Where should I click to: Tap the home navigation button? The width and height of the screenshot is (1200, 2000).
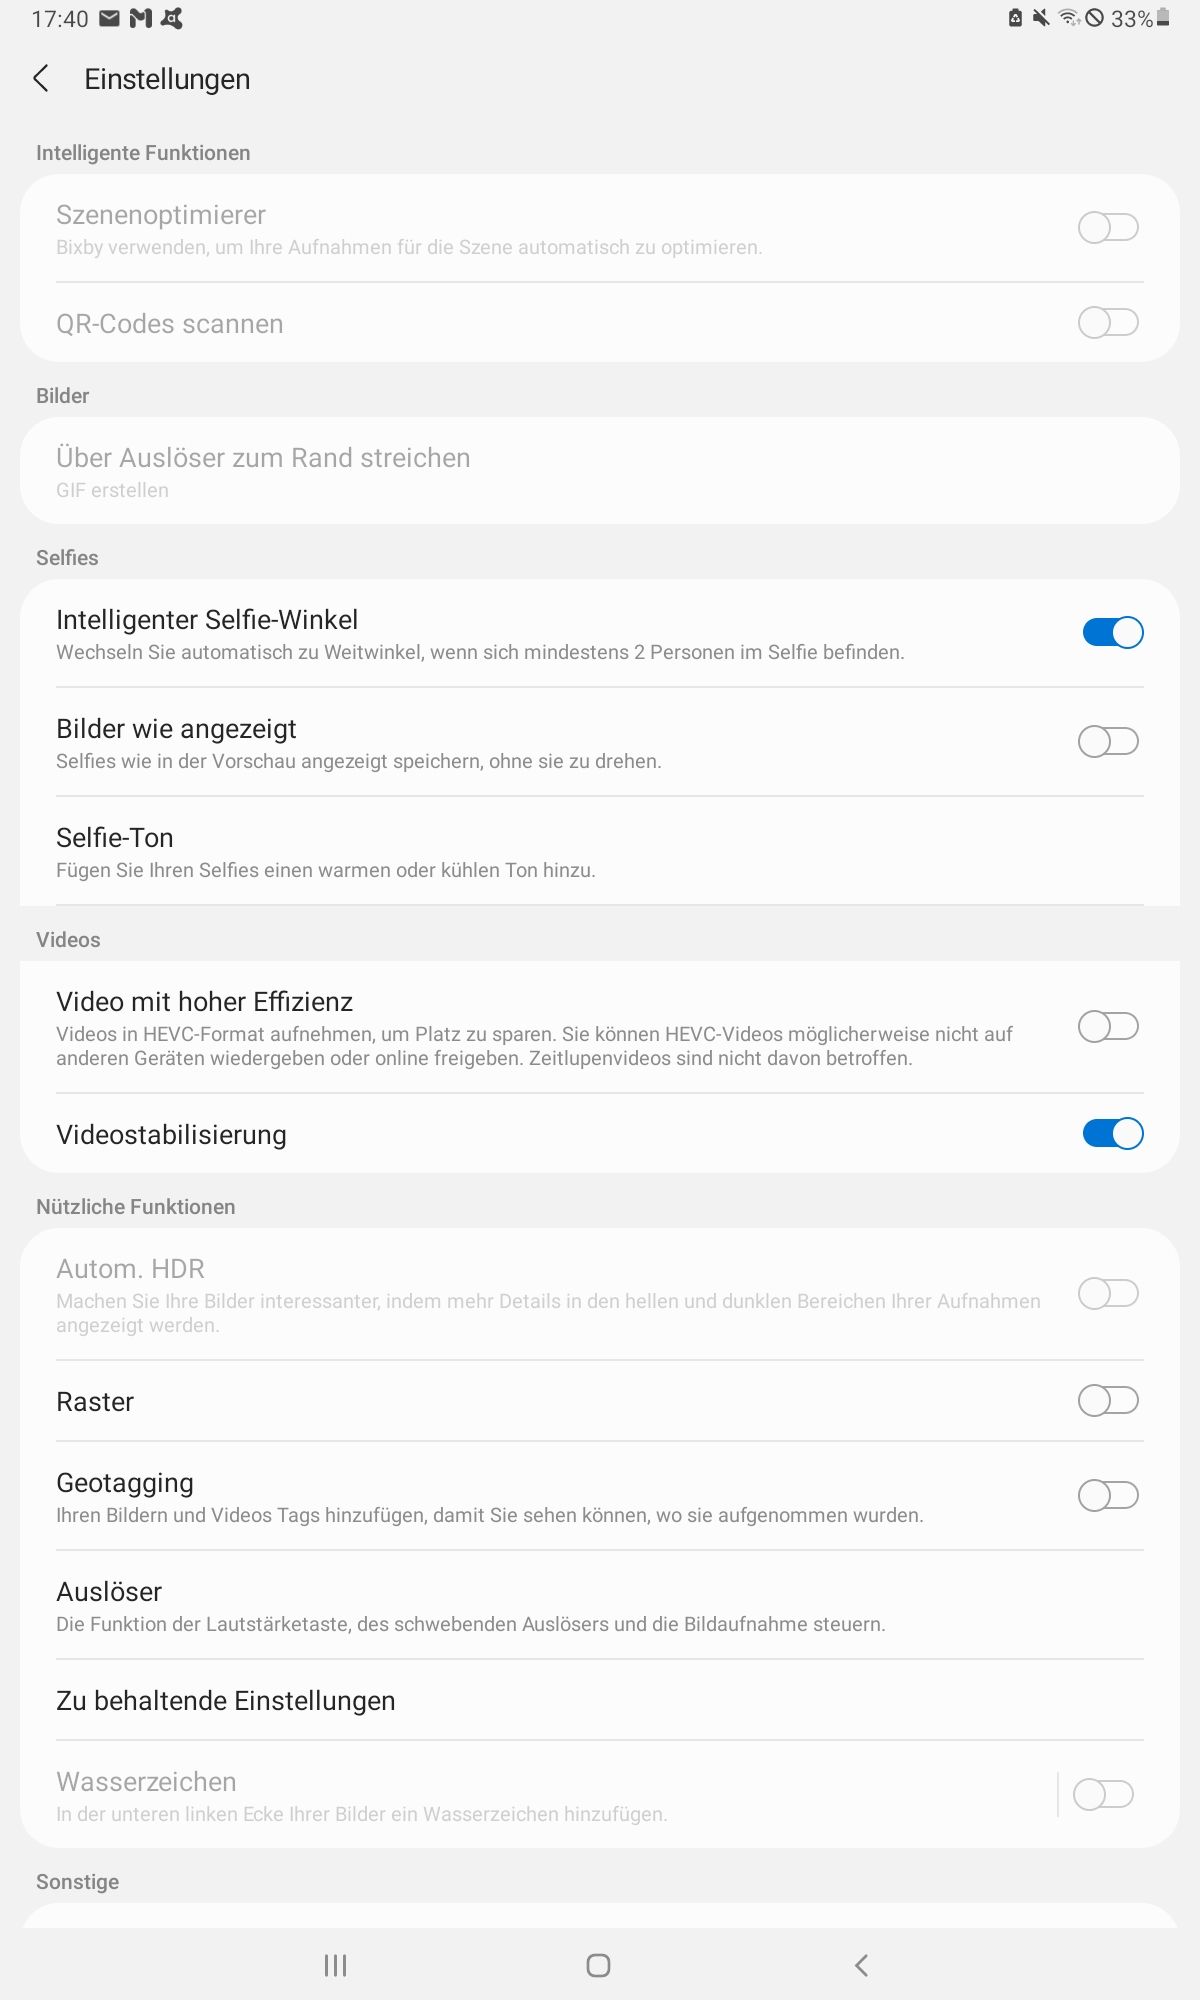pyautogui.click(x=598, y=1965)
